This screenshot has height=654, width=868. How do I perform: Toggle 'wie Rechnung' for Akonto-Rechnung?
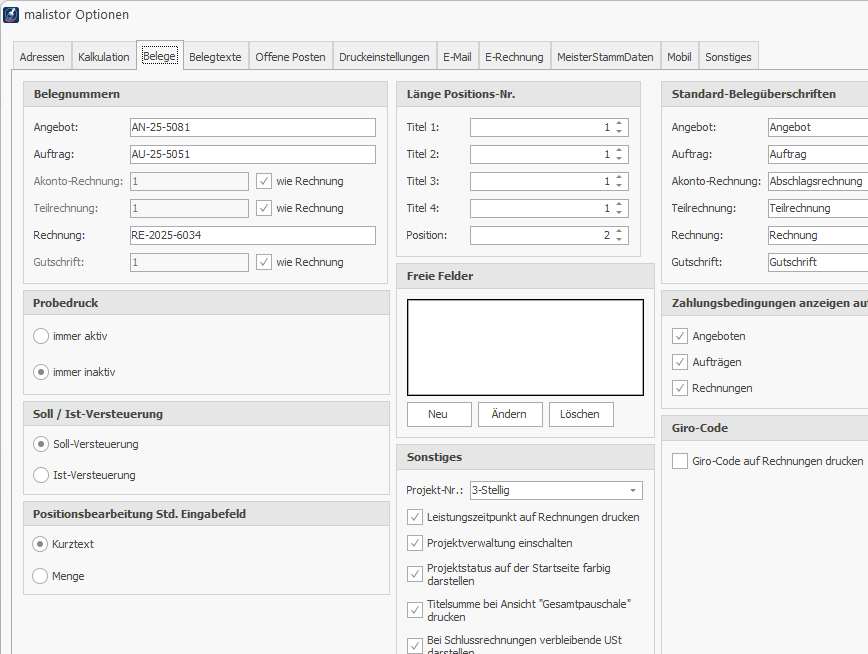tap(264, 181)
